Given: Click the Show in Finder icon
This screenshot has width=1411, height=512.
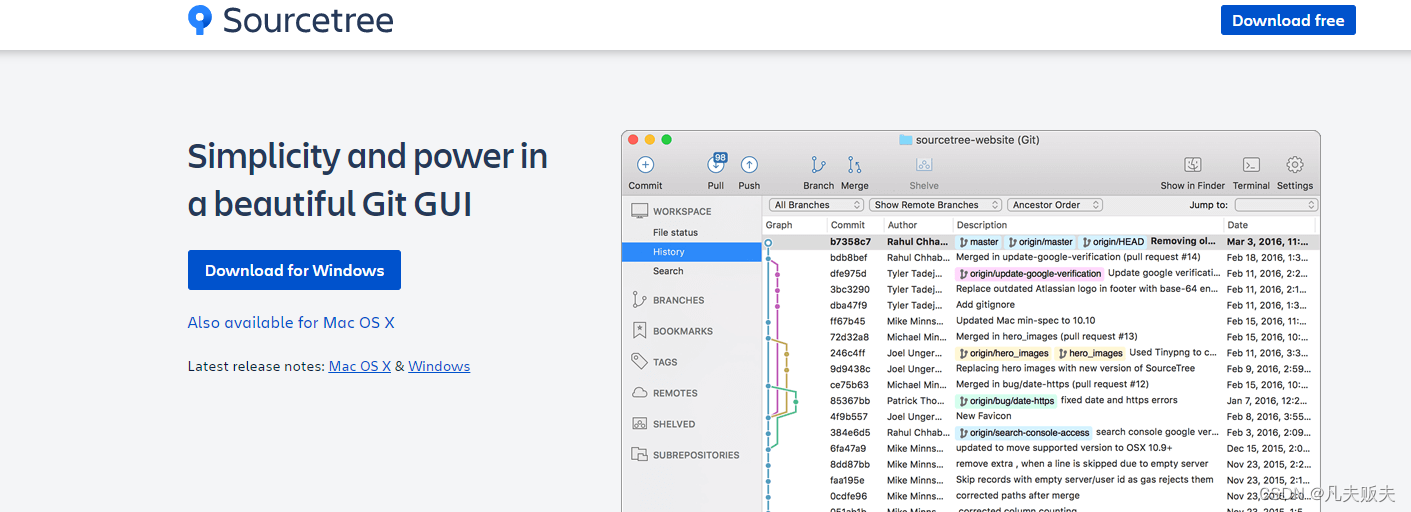Looking at the screenshot, I should tap(1193, 165).
